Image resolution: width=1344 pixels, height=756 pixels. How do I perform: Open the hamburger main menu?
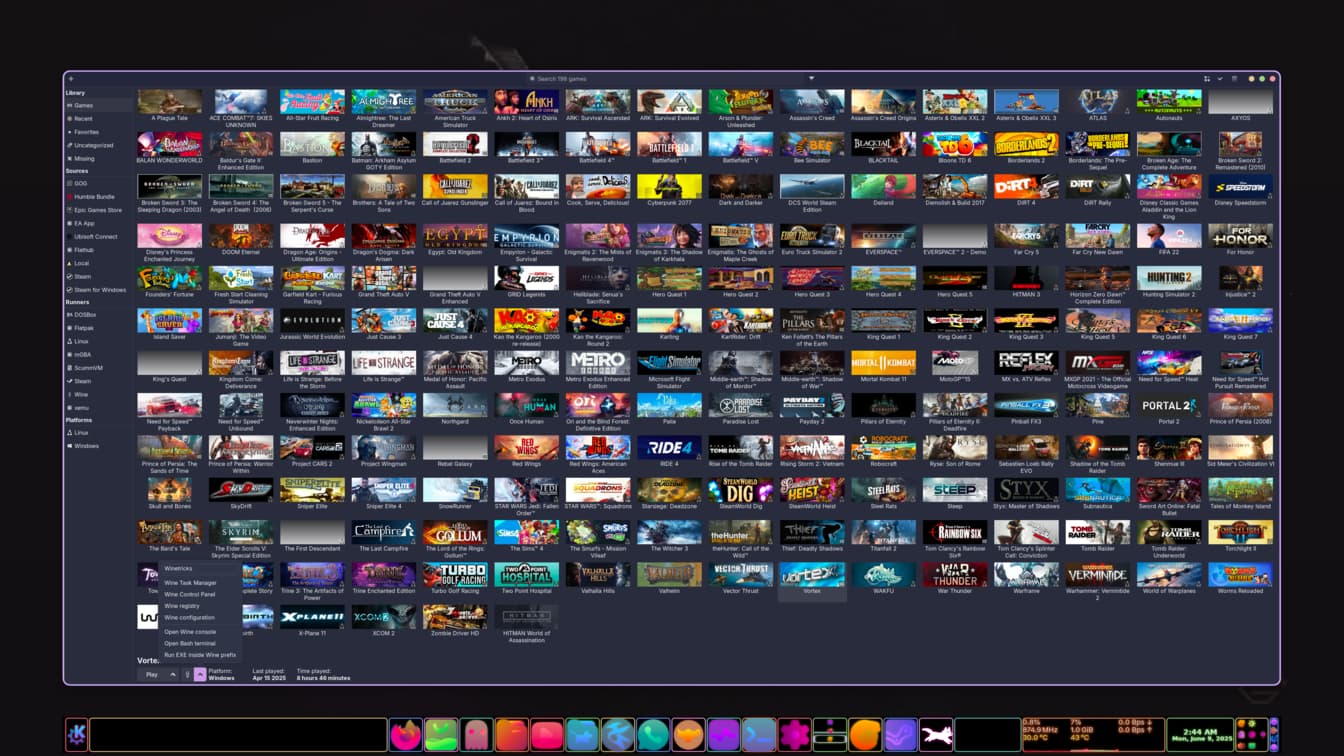click(x=1234, y=78)
